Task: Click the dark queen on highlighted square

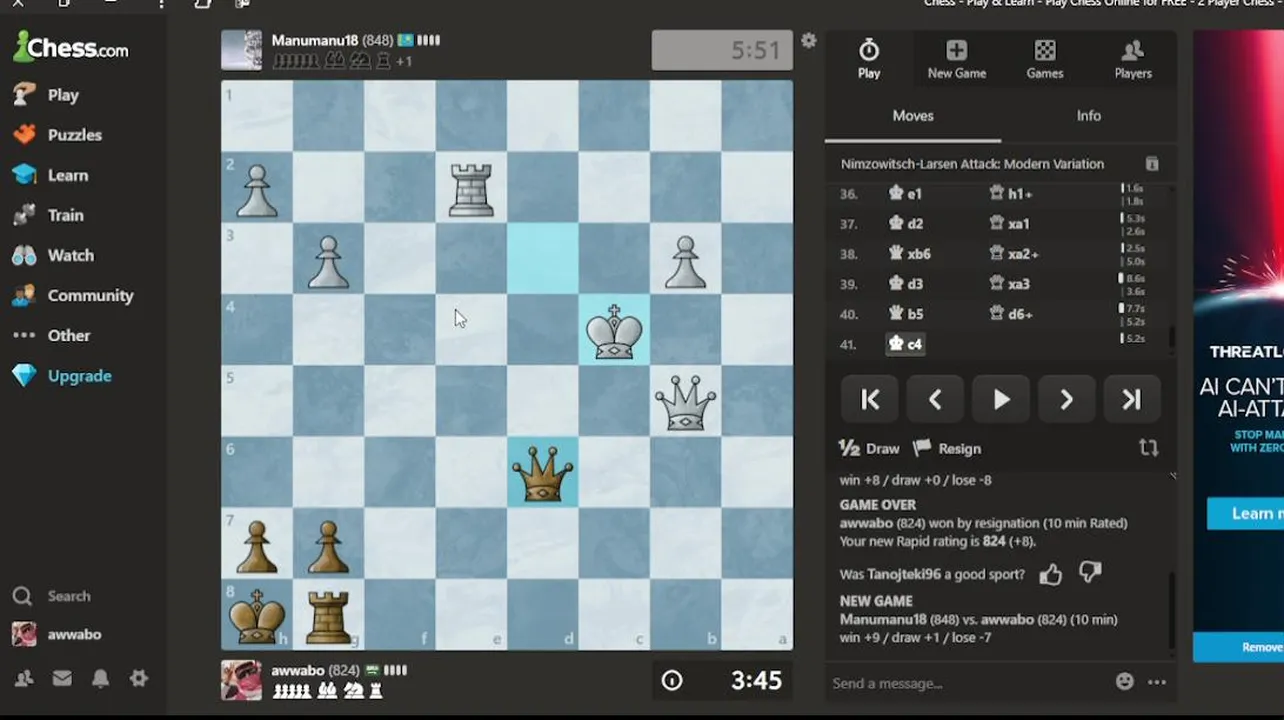Action: pos(543,472)
